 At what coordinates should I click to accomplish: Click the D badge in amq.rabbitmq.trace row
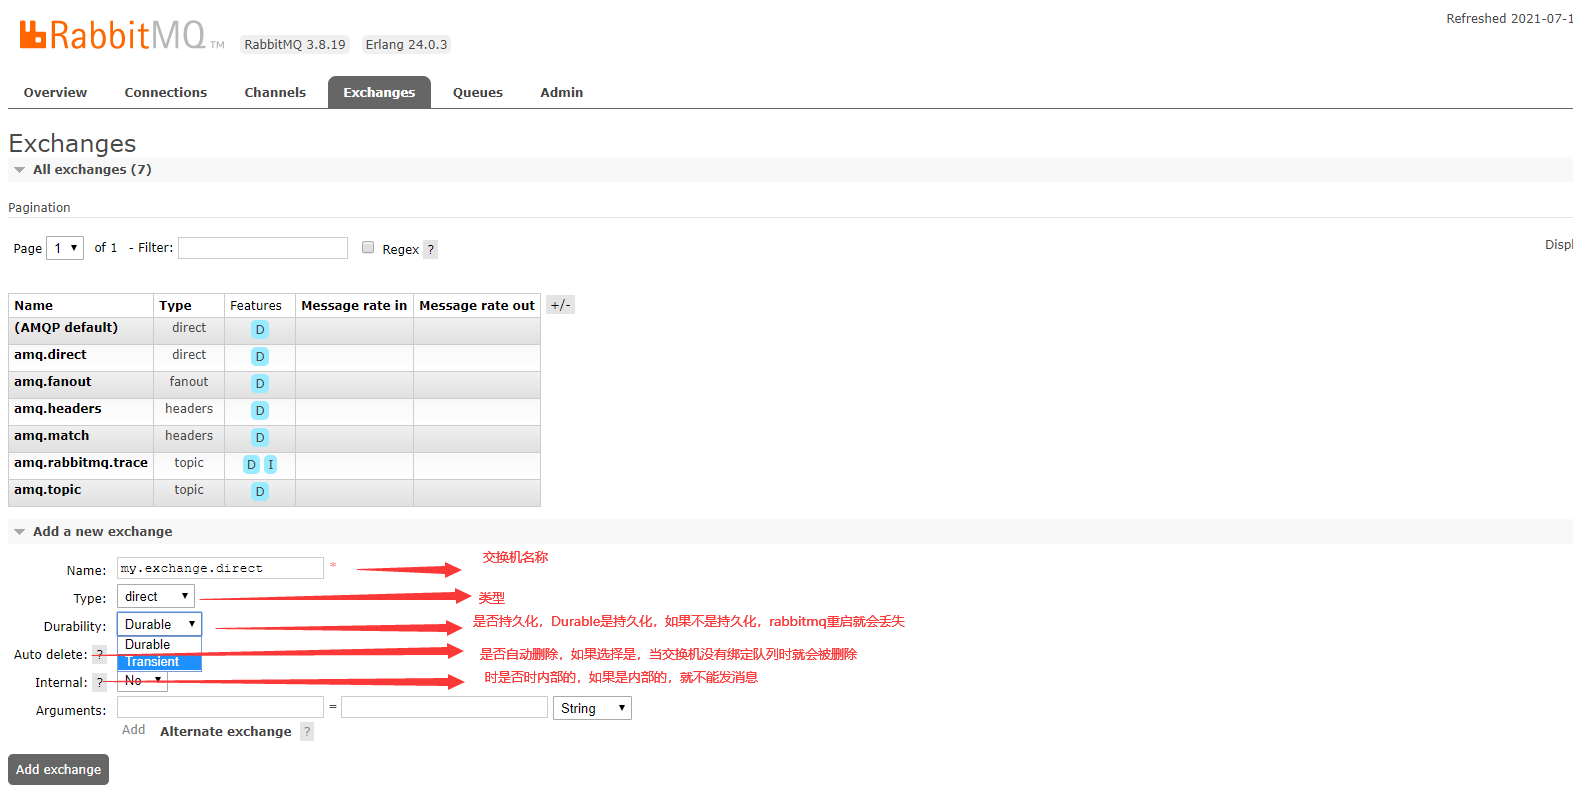pyautogui.click(x=252, y=464)
